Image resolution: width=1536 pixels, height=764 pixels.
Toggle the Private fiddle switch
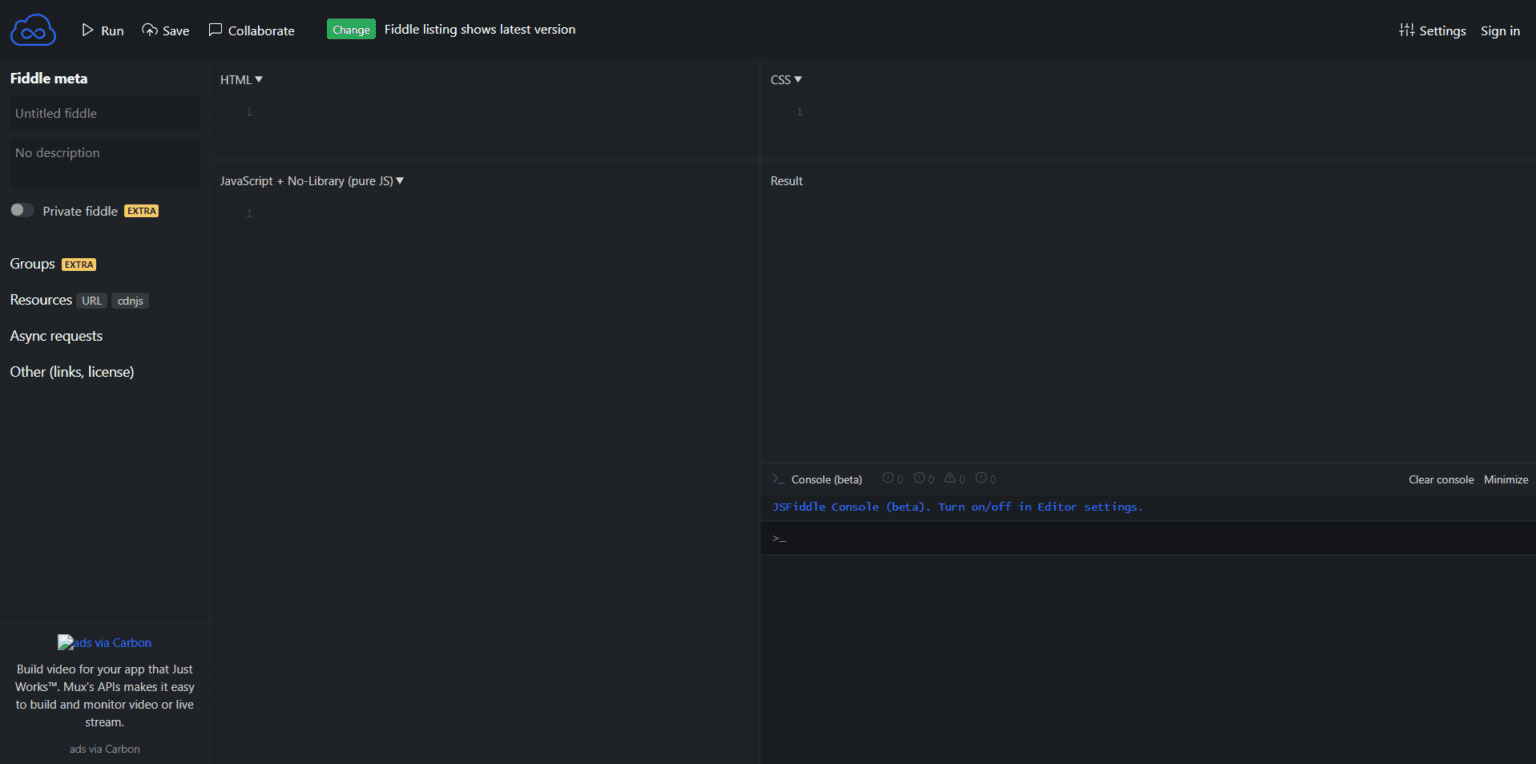[22, 210]
